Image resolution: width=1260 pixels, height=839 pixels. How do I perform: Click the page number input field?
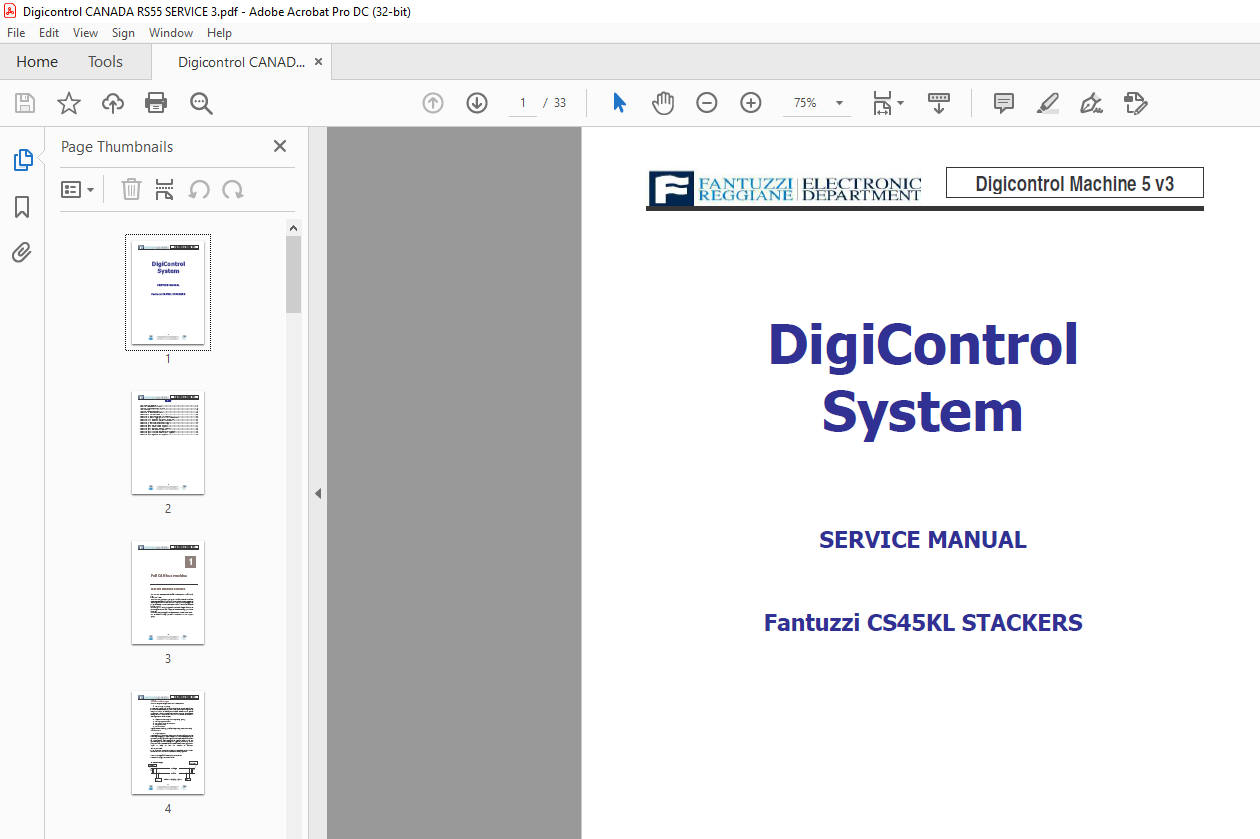coord(522,103)
